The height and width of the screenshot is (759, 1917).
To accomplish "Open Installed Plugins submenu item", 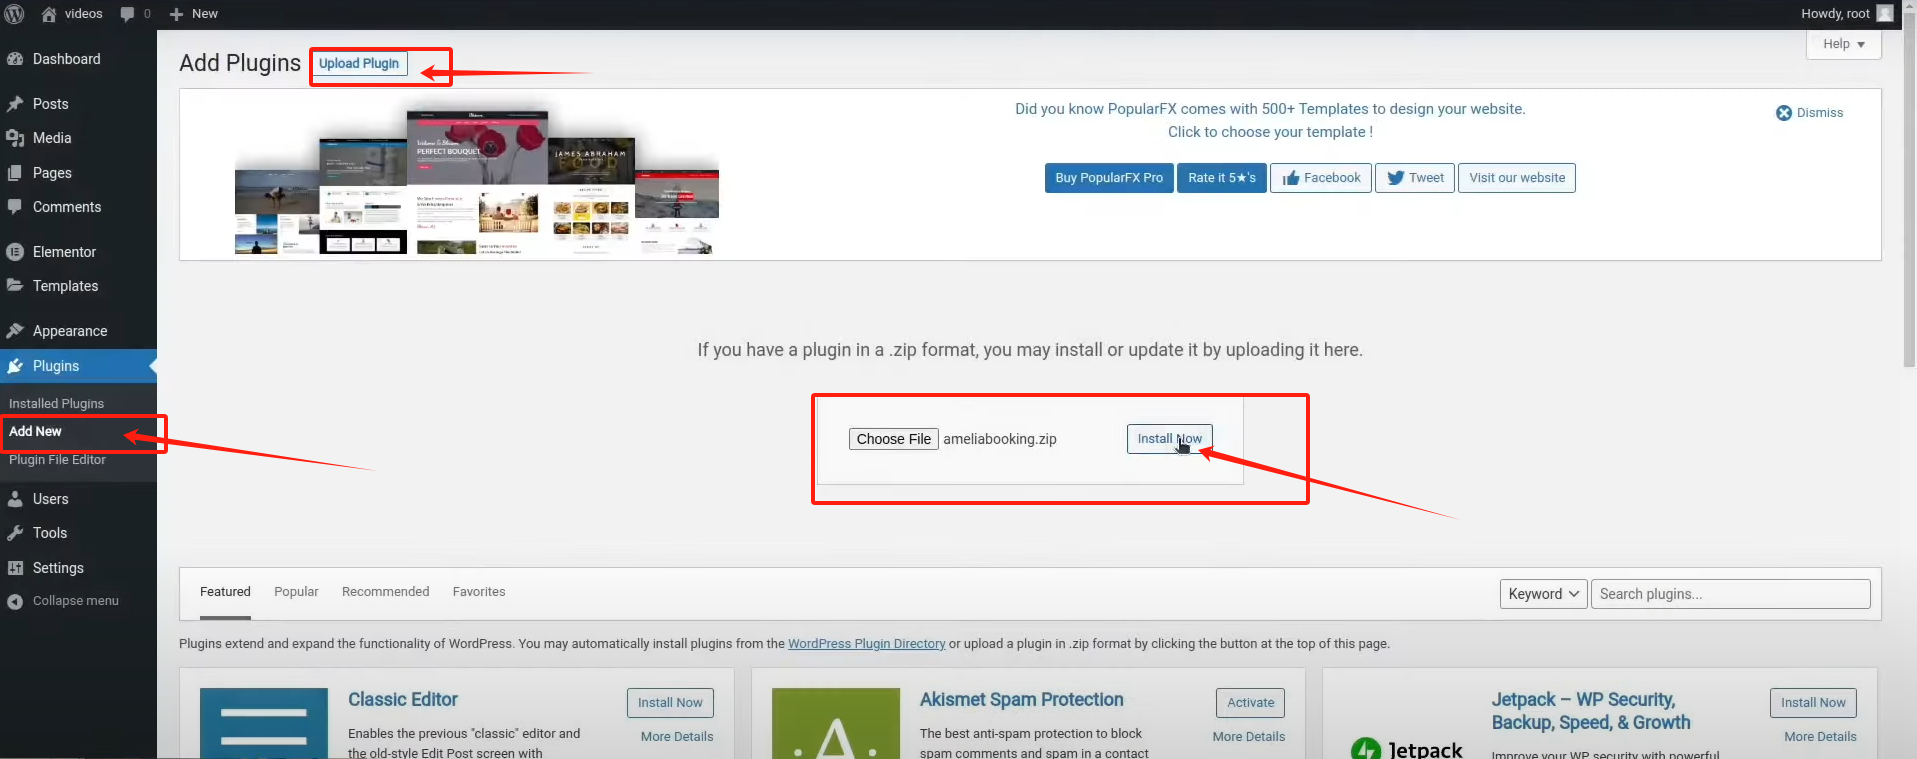I will point(56,404).
